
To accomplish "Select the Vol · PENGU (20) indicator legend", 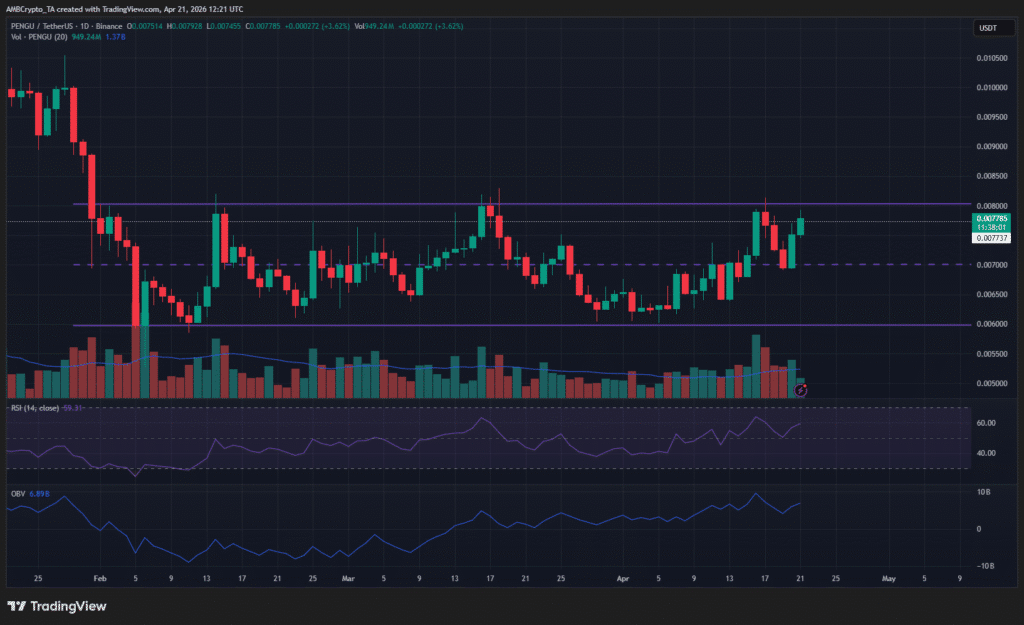I will coord(39,37).
